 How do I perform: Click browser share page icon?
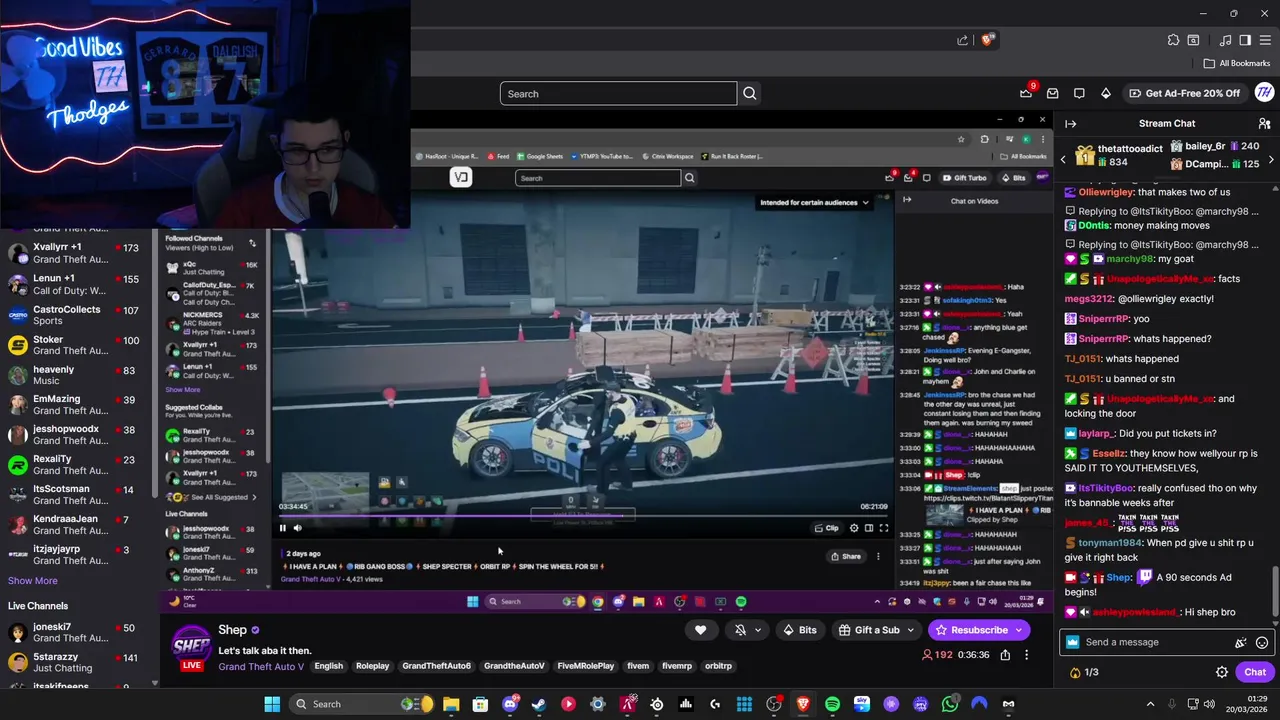tap(962, 40)
